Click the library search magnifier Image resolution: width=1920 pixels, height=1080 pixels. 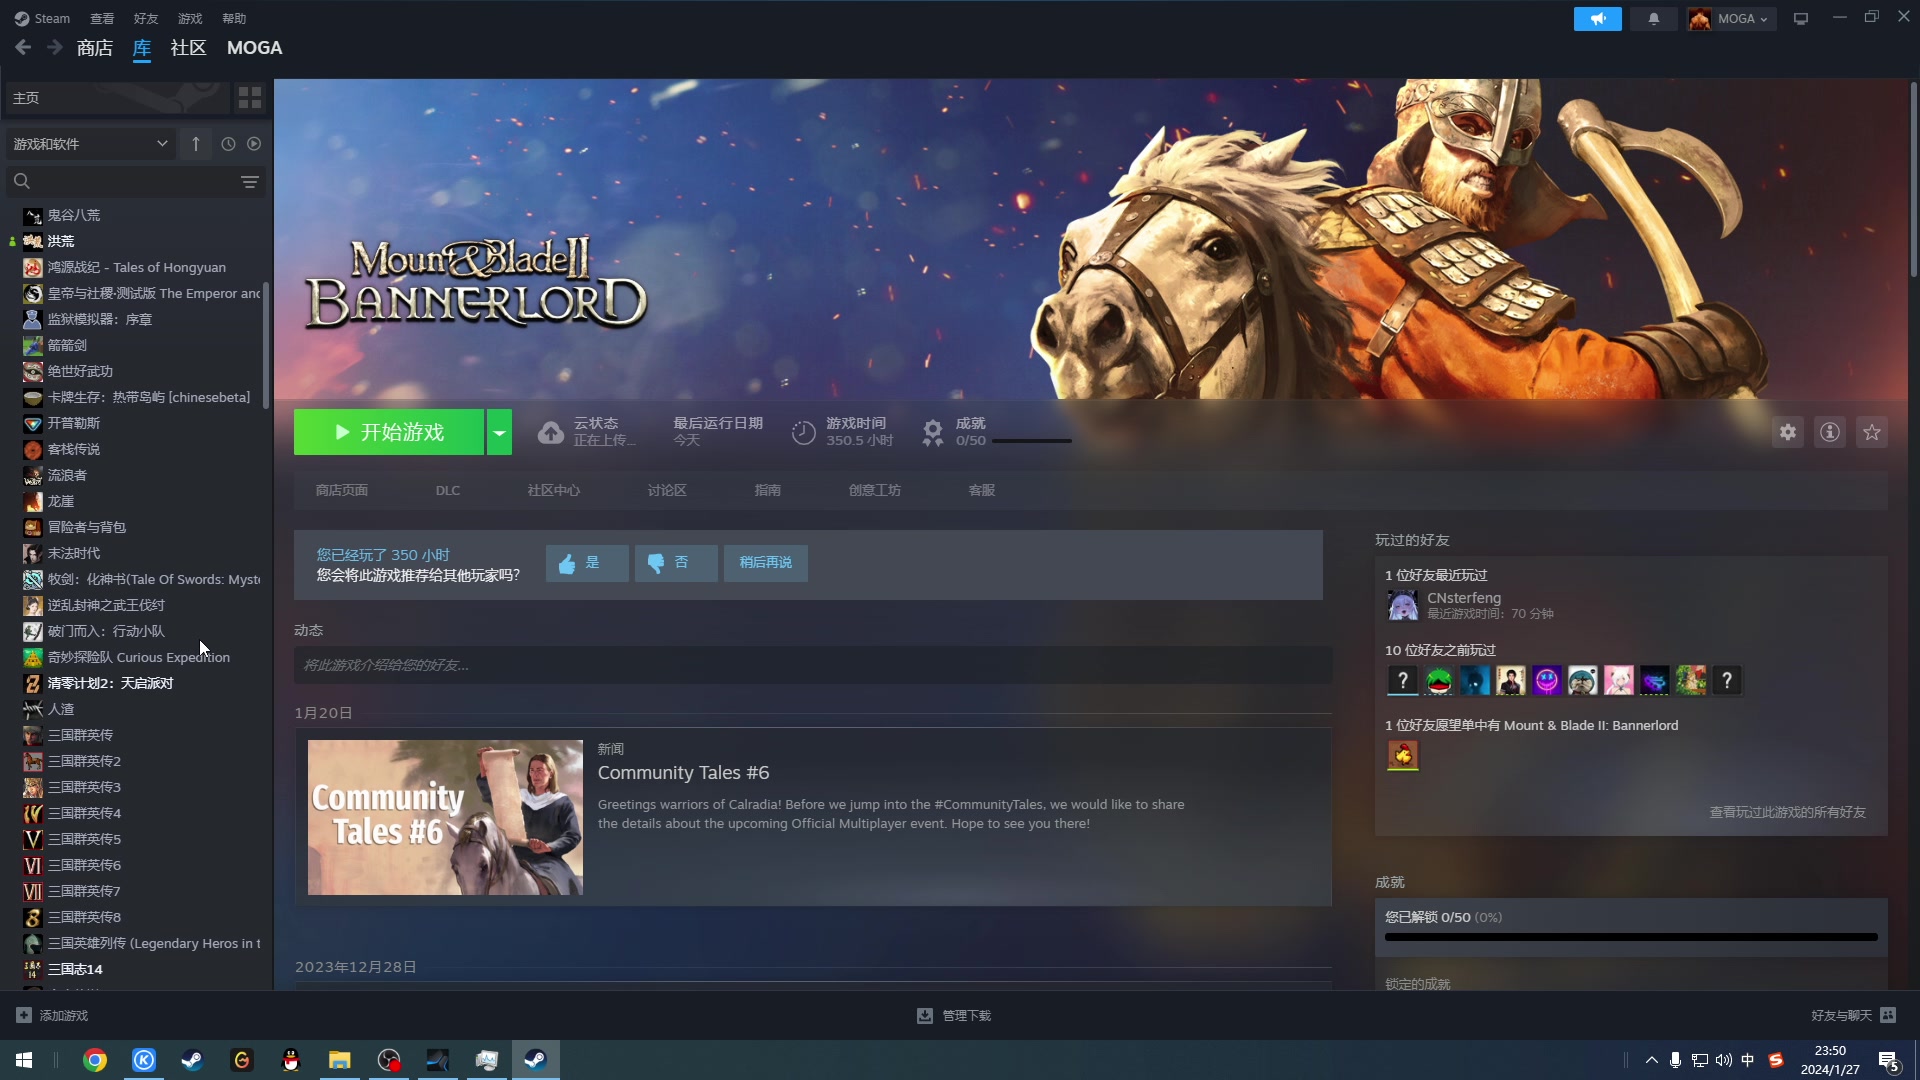coord(22,181)
